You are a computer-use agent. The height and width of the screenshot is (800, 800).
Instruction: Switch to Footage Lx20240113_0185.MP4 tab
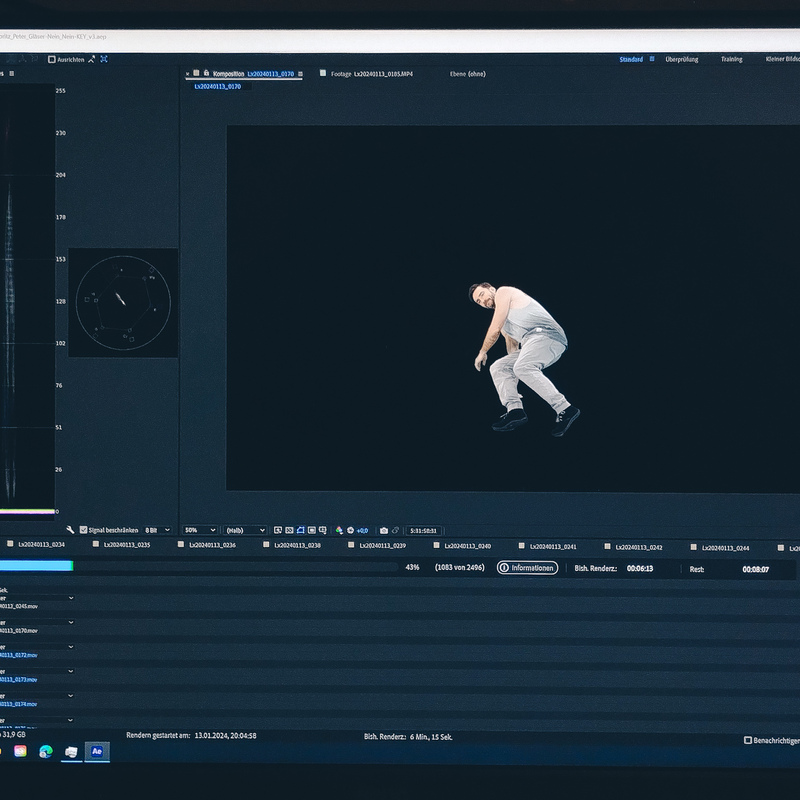[371, 74]
